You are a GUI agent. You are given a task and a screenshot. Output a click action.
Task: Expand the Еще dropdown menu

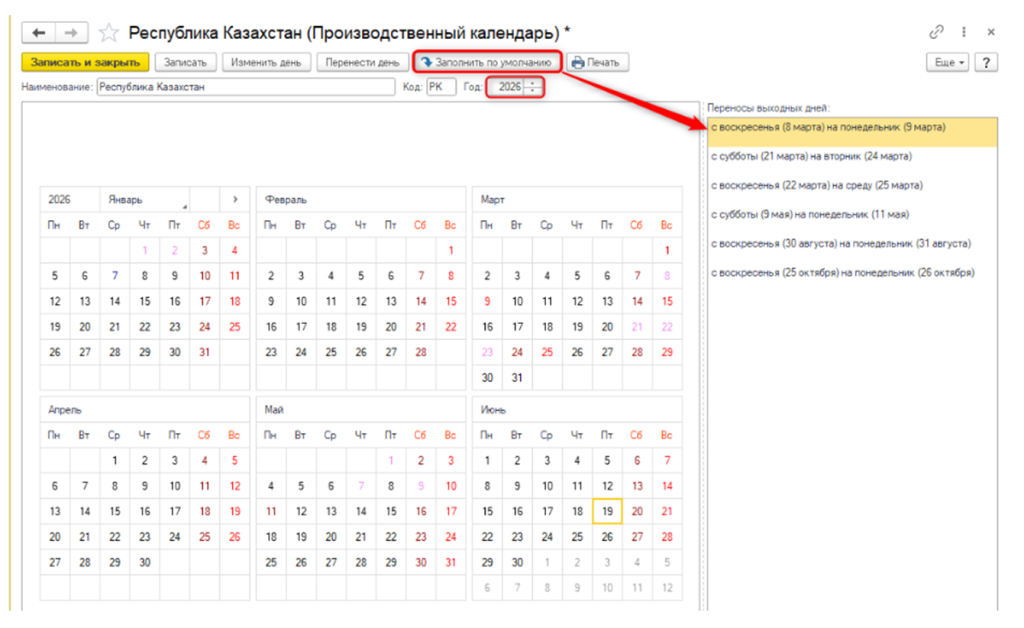point(949,62)
